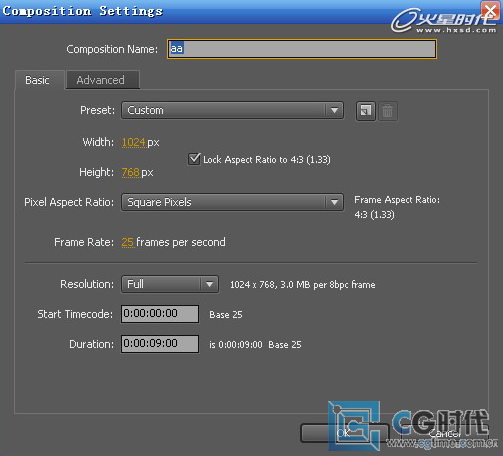Click the delete preset trash icon

[x=387, y=111]
